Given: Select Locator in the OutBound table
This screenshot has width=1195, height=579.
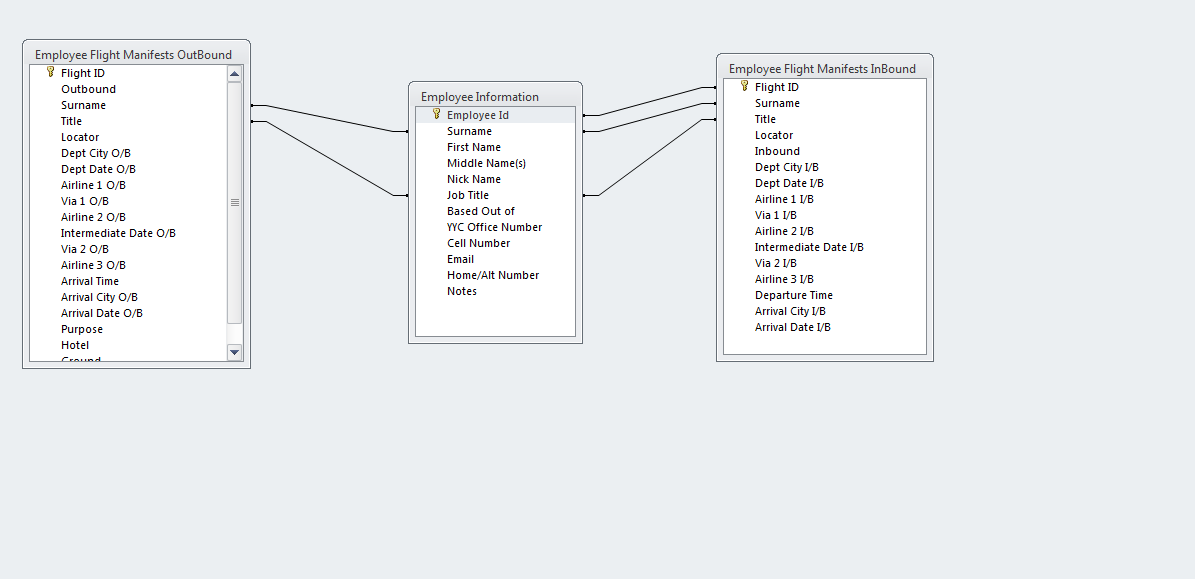Looking at the screenshot, I should pyautogui.click(x=80, y=137).
